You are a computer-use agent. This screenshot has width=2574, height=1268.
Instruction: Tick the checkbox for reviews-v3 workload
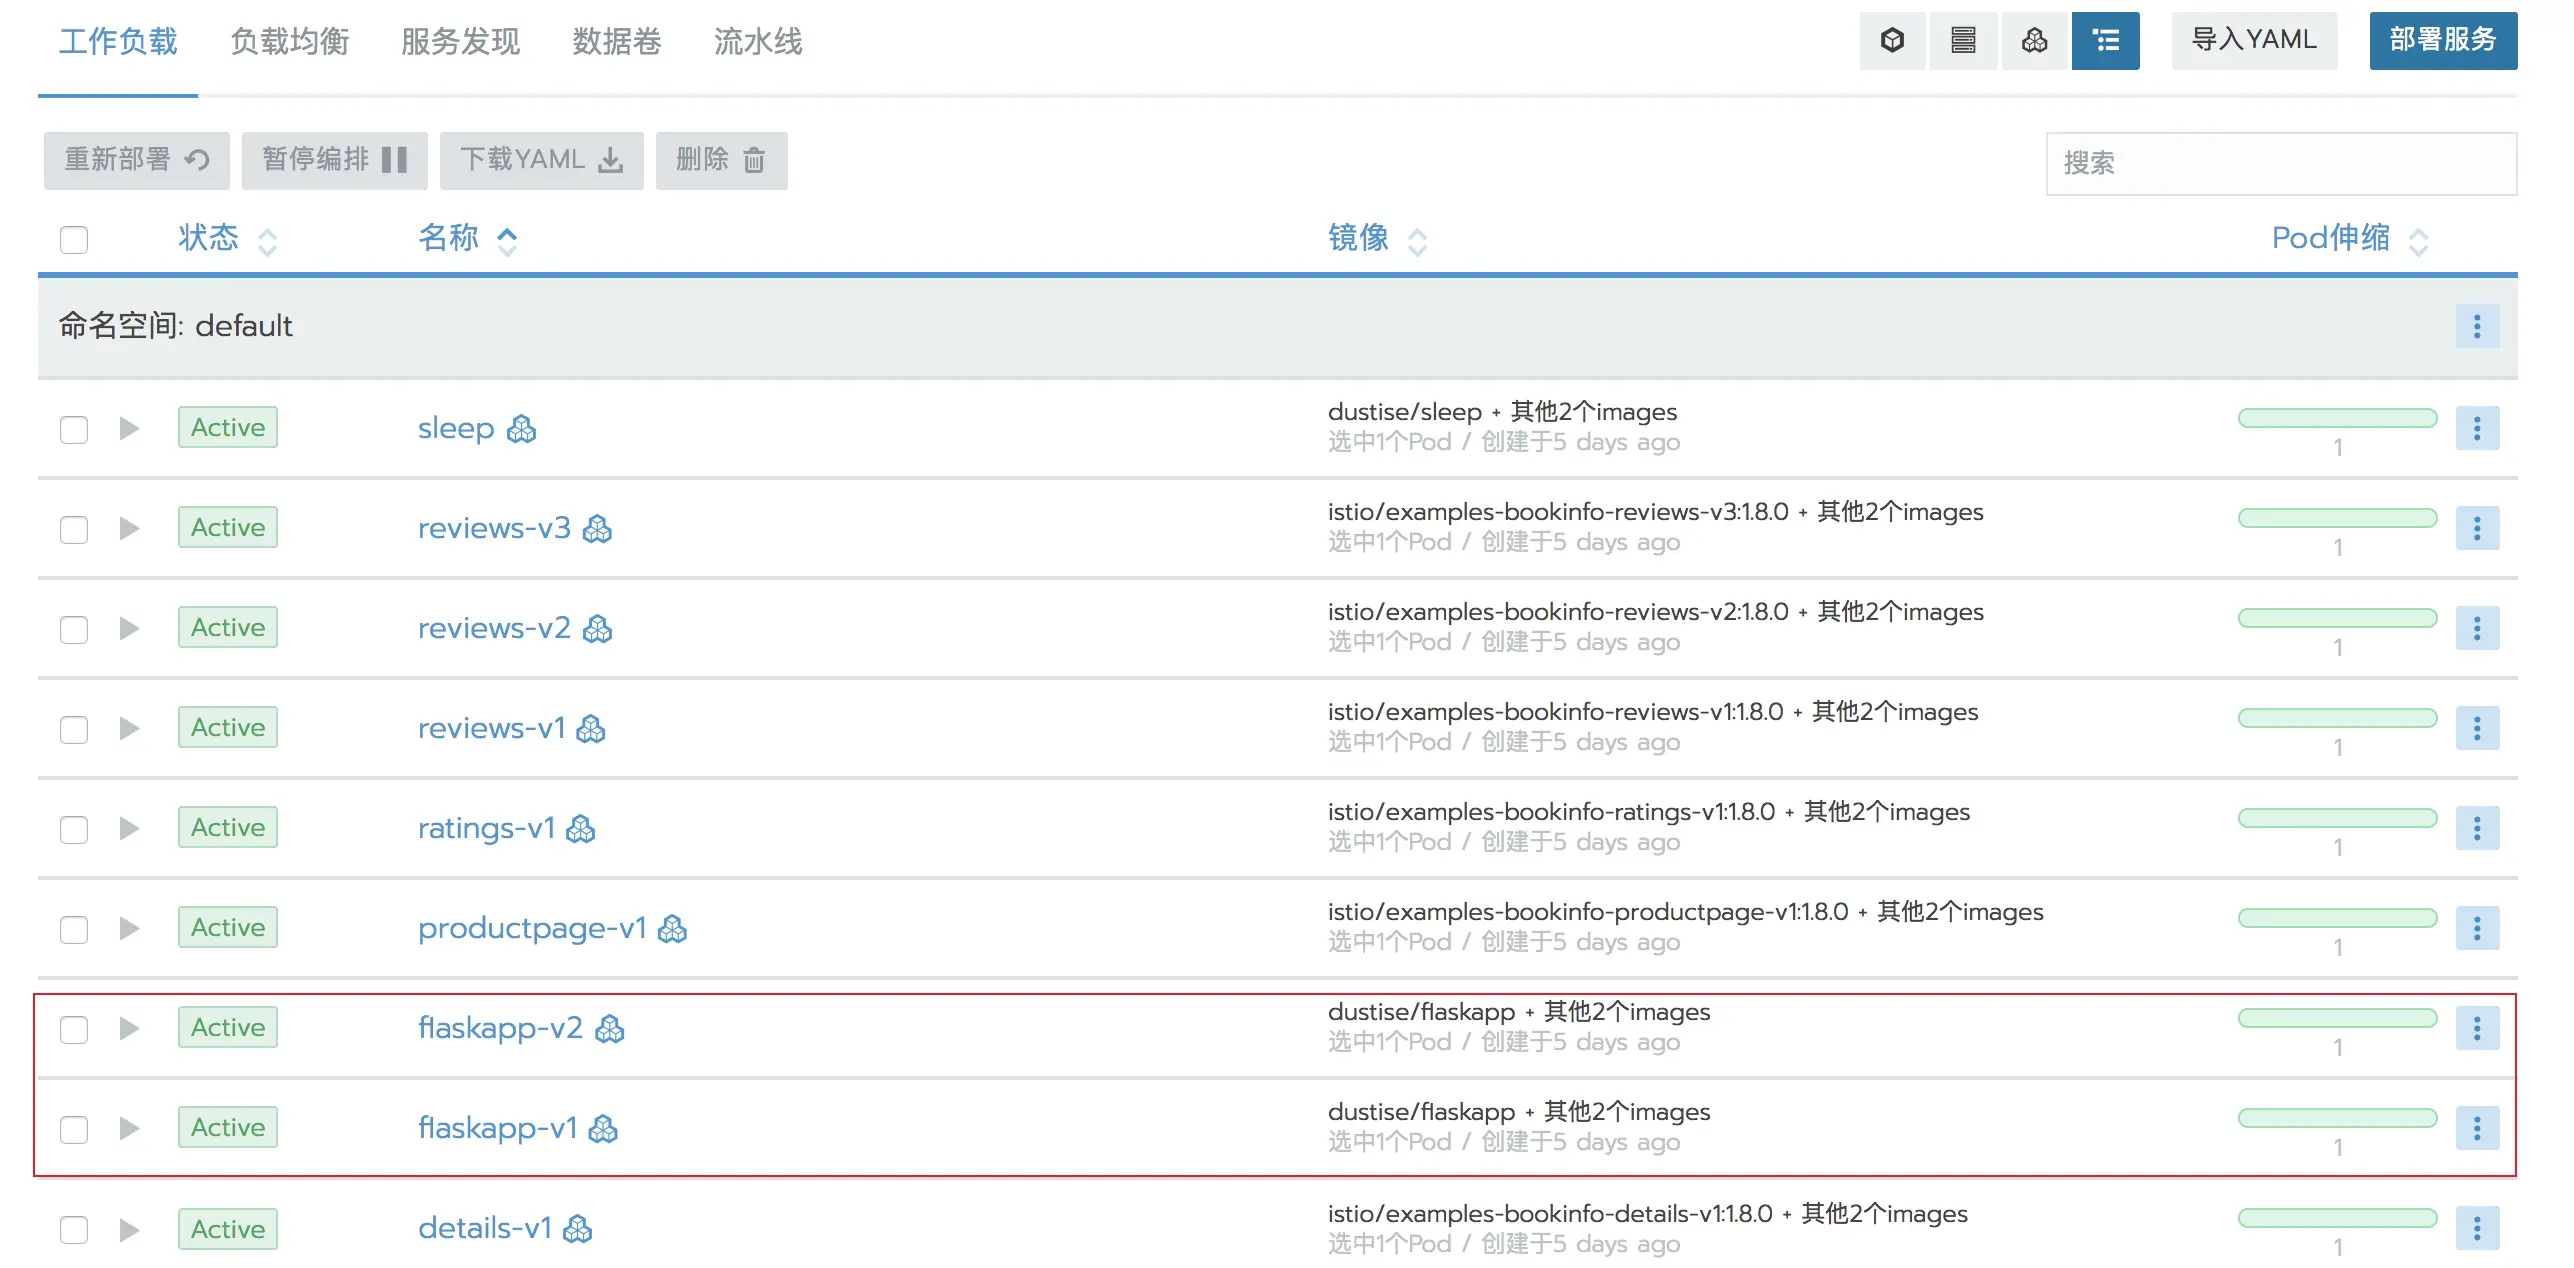[74, 529]
